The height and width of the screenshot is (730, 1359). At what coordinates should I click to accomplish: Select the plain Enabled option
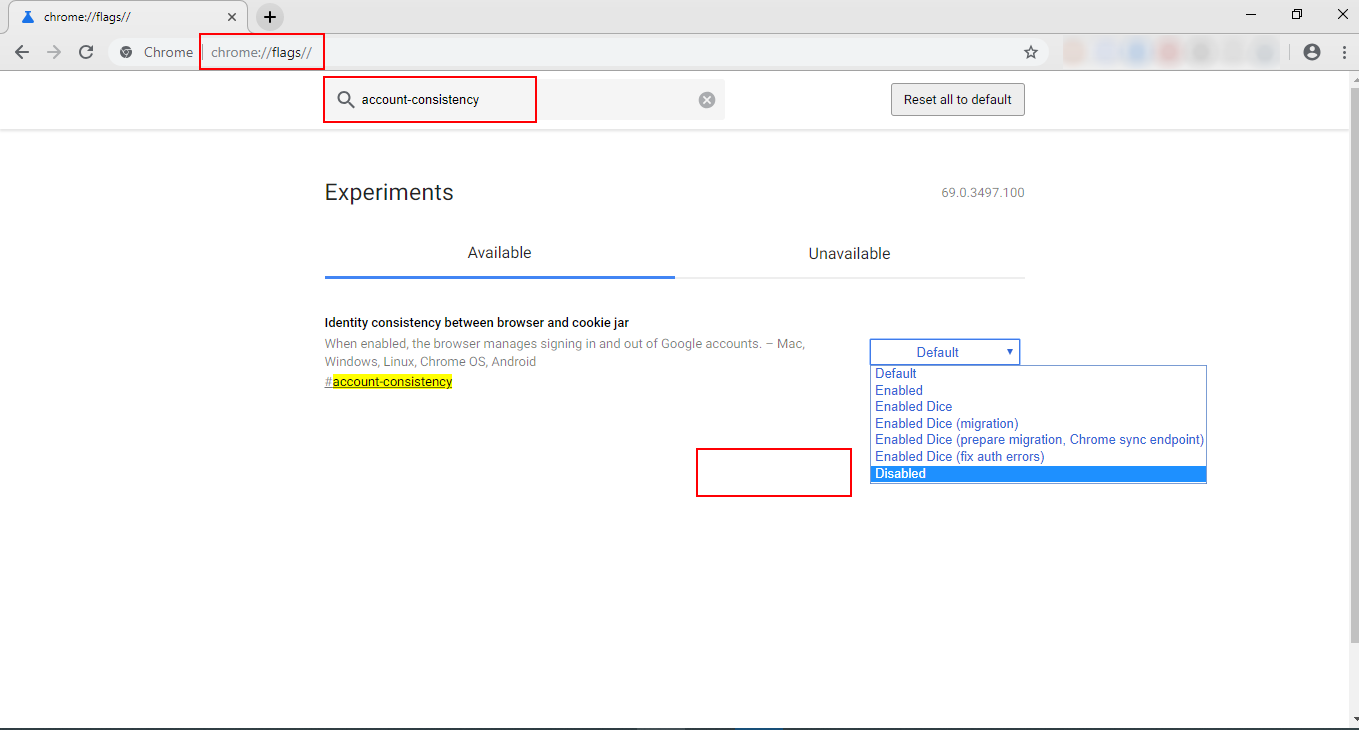[x=1038, y=390]
